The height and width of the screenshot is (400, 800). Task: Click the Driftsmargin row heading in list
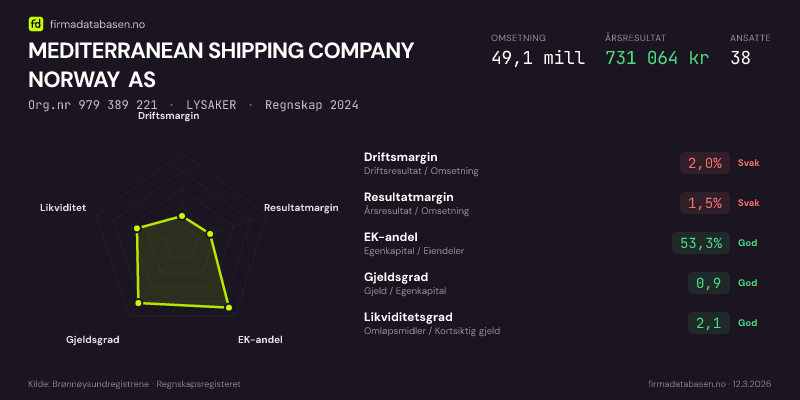pyautogui.click(x=400, y=158)
